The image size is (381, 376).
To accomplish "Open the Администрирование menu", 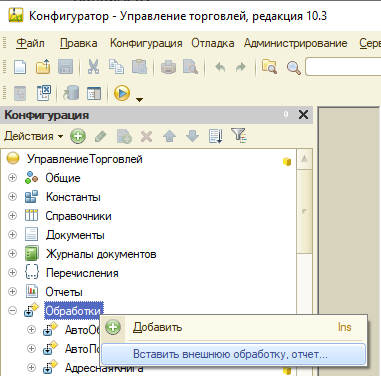I will click(296, 43).
